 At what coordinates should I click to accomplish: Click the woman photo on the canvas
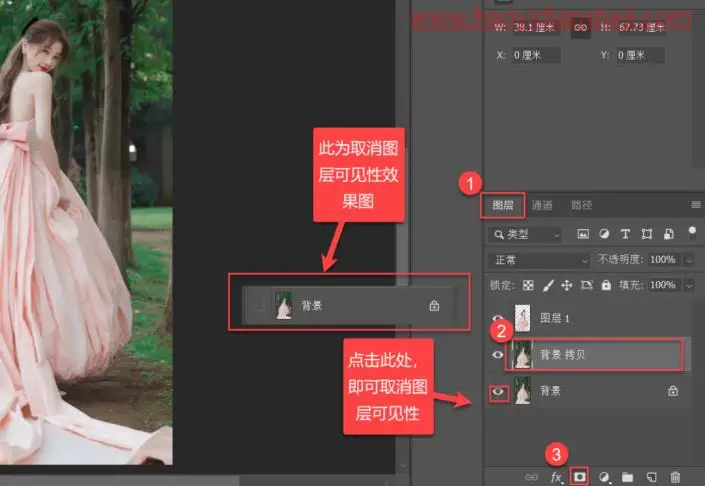click(86, 232)
